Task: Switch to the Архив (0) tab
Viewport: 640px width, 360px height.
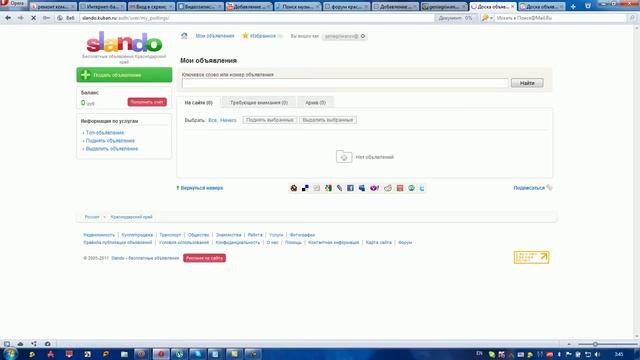Action: 316,102
